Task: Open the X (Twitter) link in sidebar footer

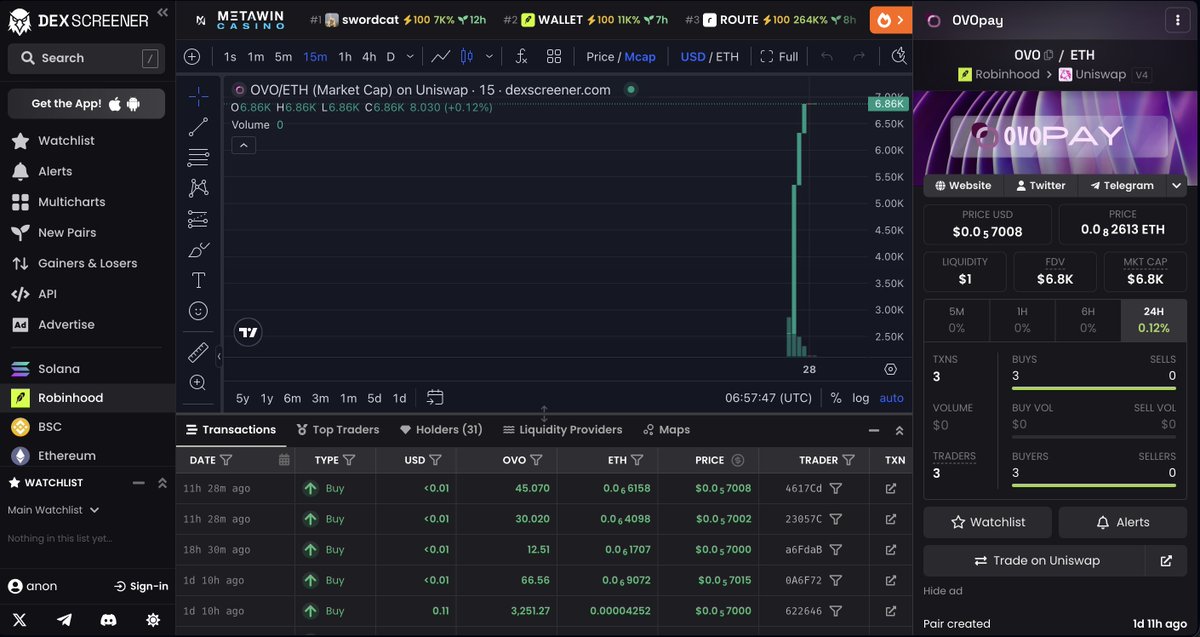Action: coord(20,620)
